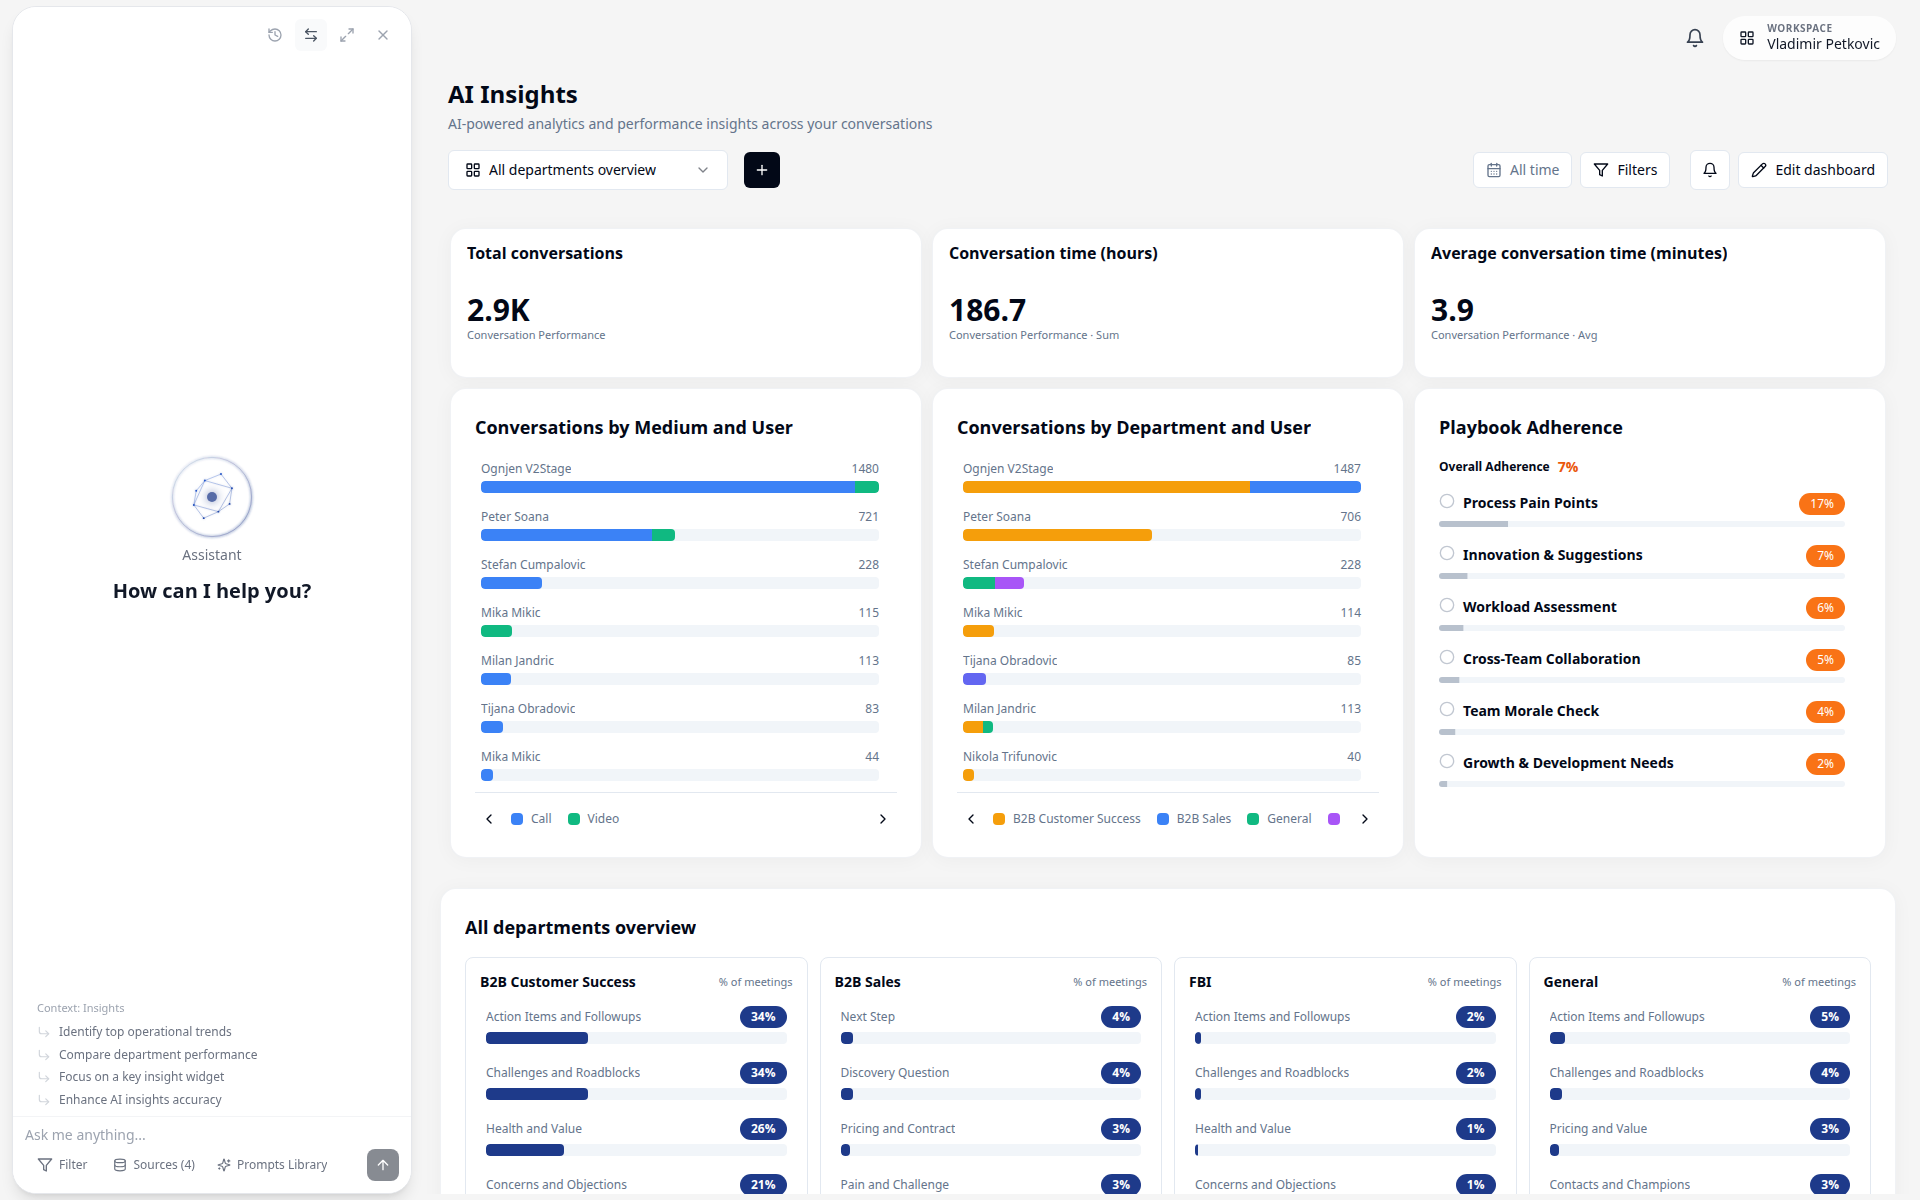The image size is (1920, 1200).
Task: Toggle General legend item
Action: [x=1279, y=819]
